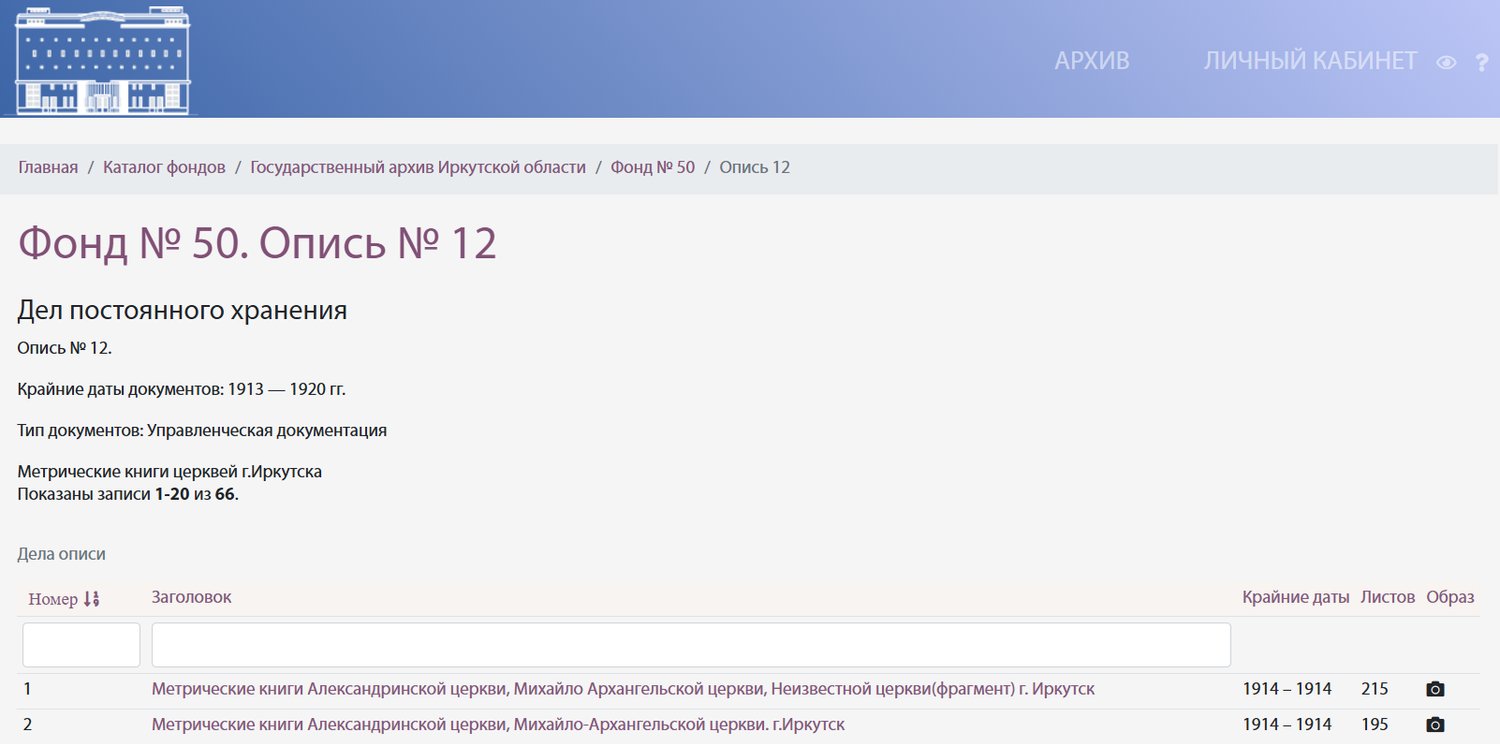The width and height of the screenshot is (1500, 744).
Task: Click the Листов column header
Action: pos(1388,597)
